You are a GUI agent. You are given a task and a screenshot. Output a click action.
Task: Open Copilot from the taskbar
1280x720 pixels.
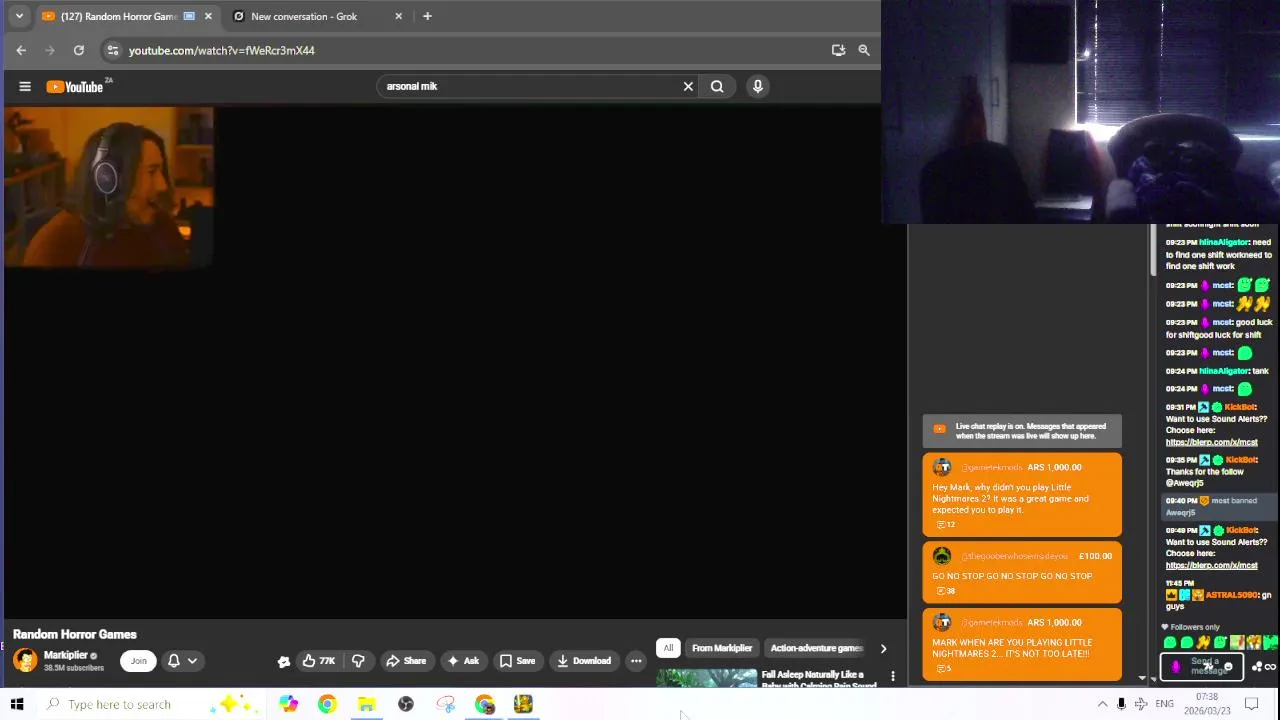[288, 704]
